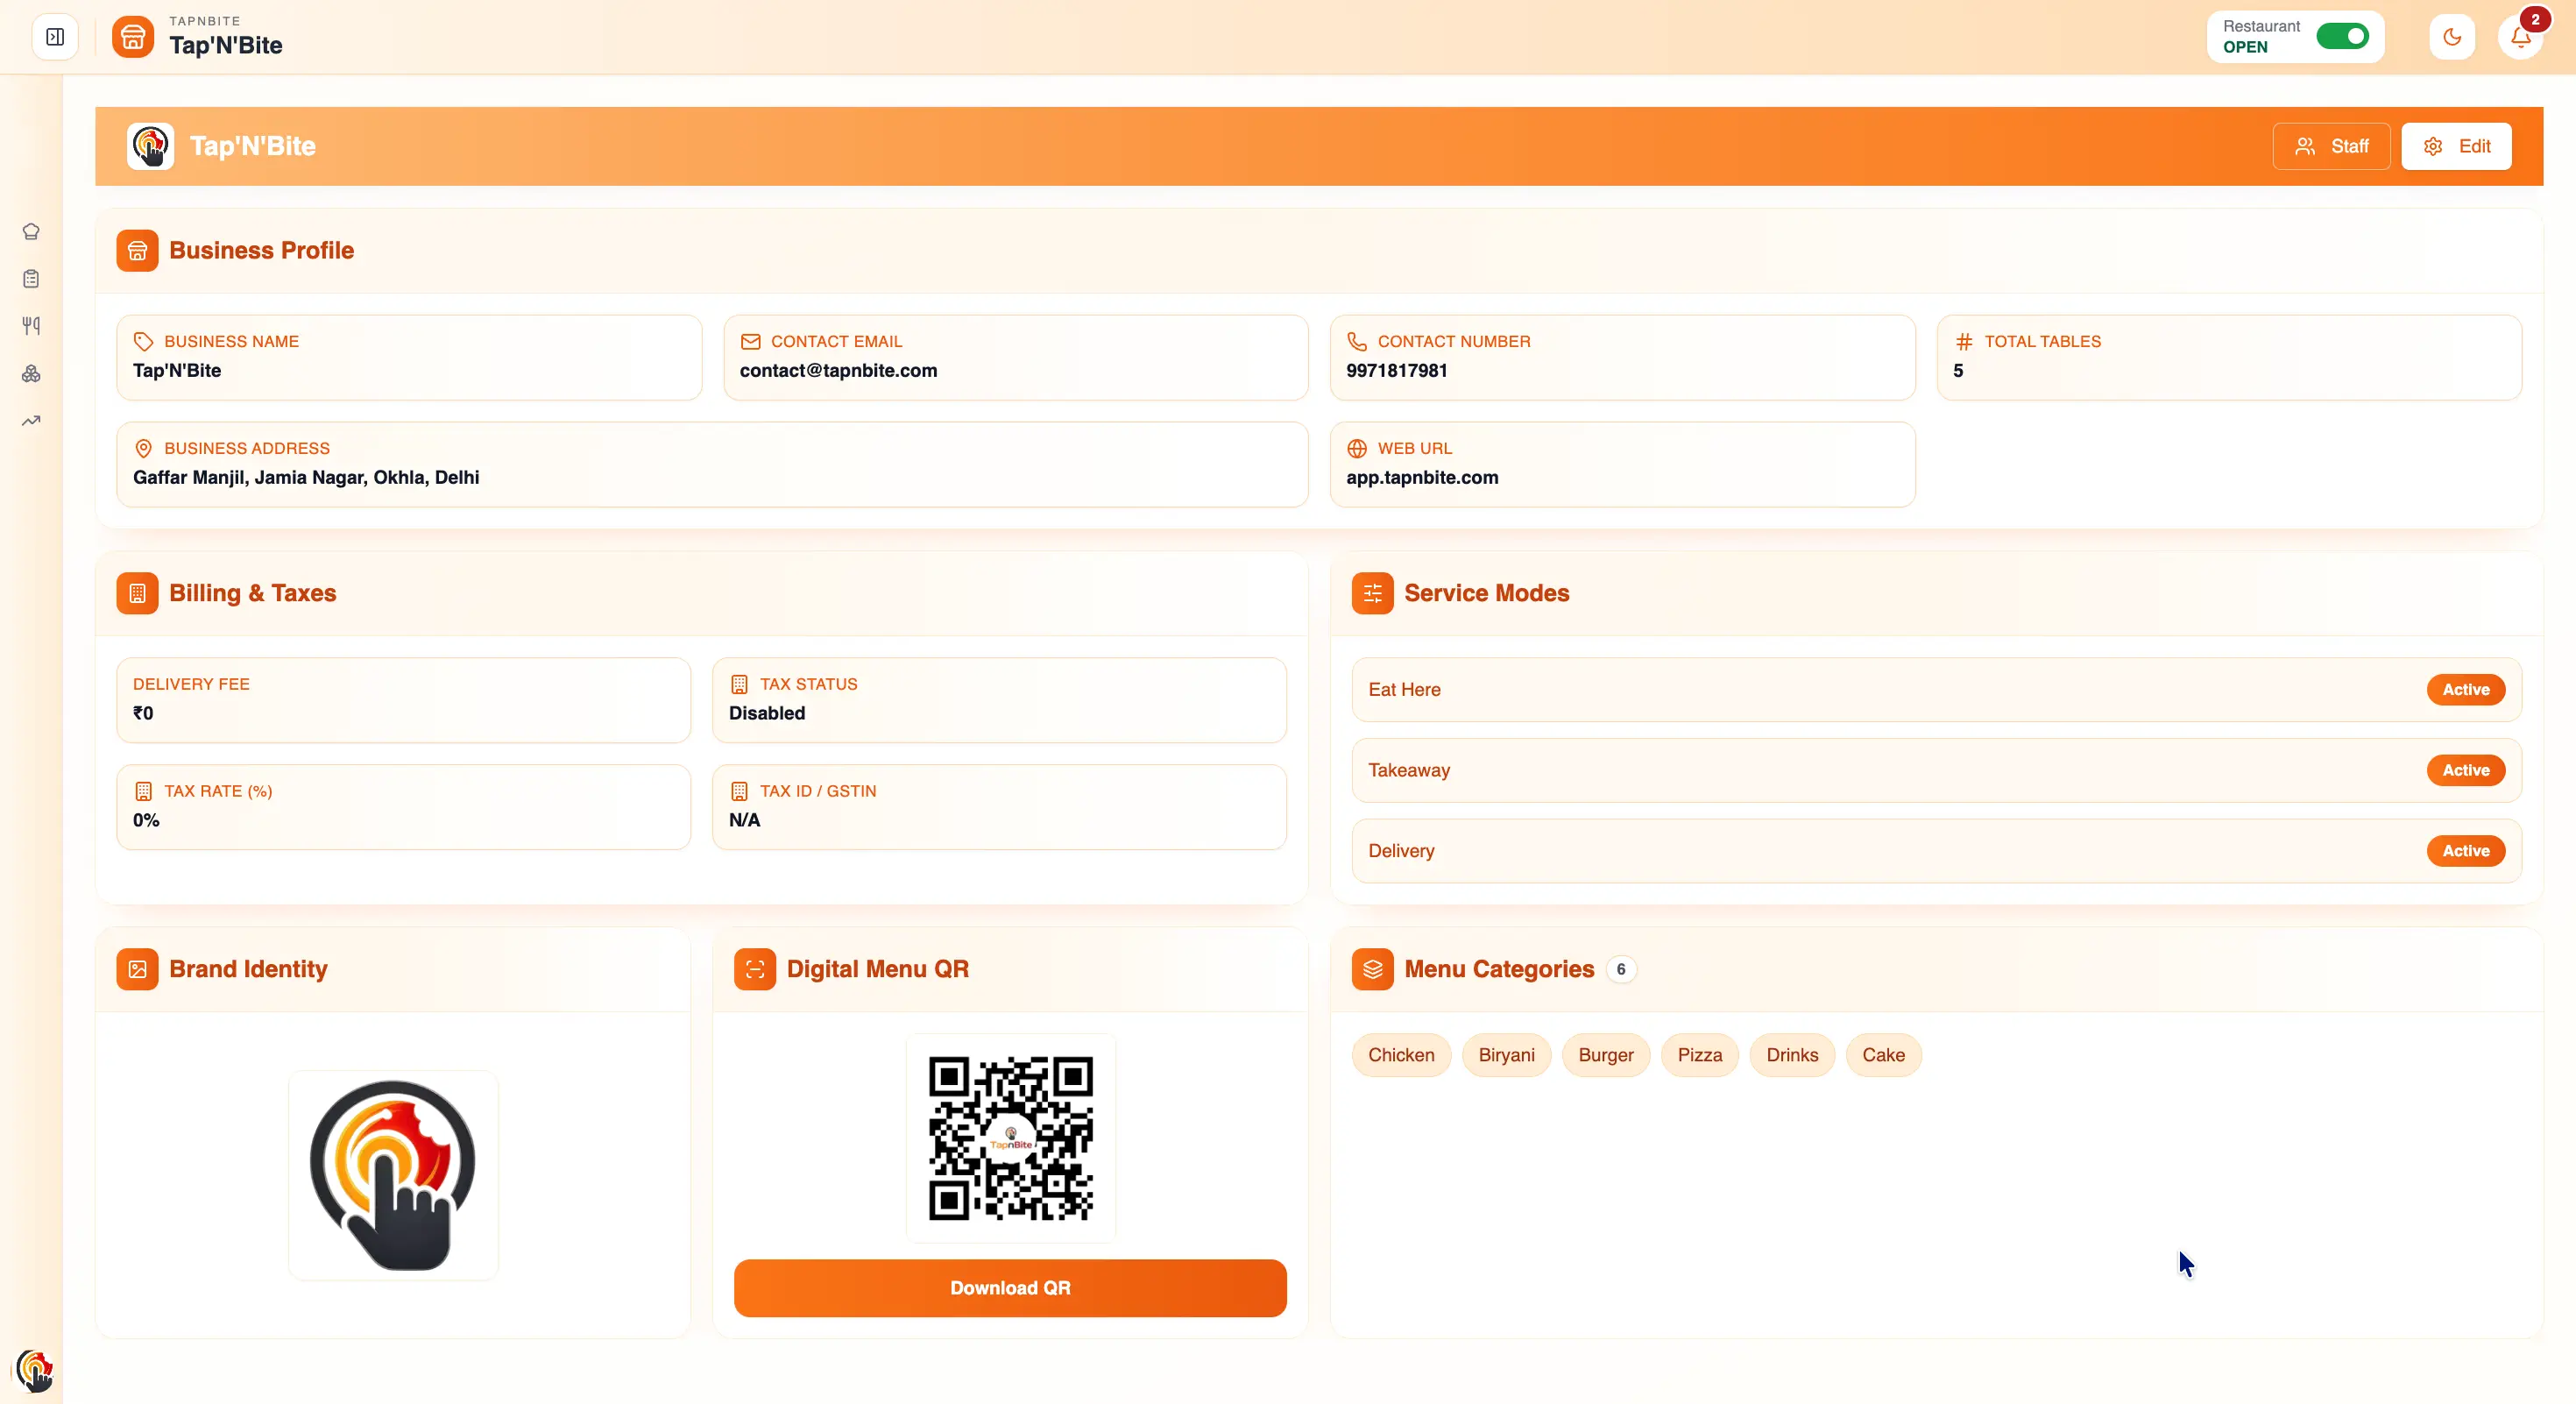
Task: Click the Tax Rate value 0%
Action: point(146,820)
